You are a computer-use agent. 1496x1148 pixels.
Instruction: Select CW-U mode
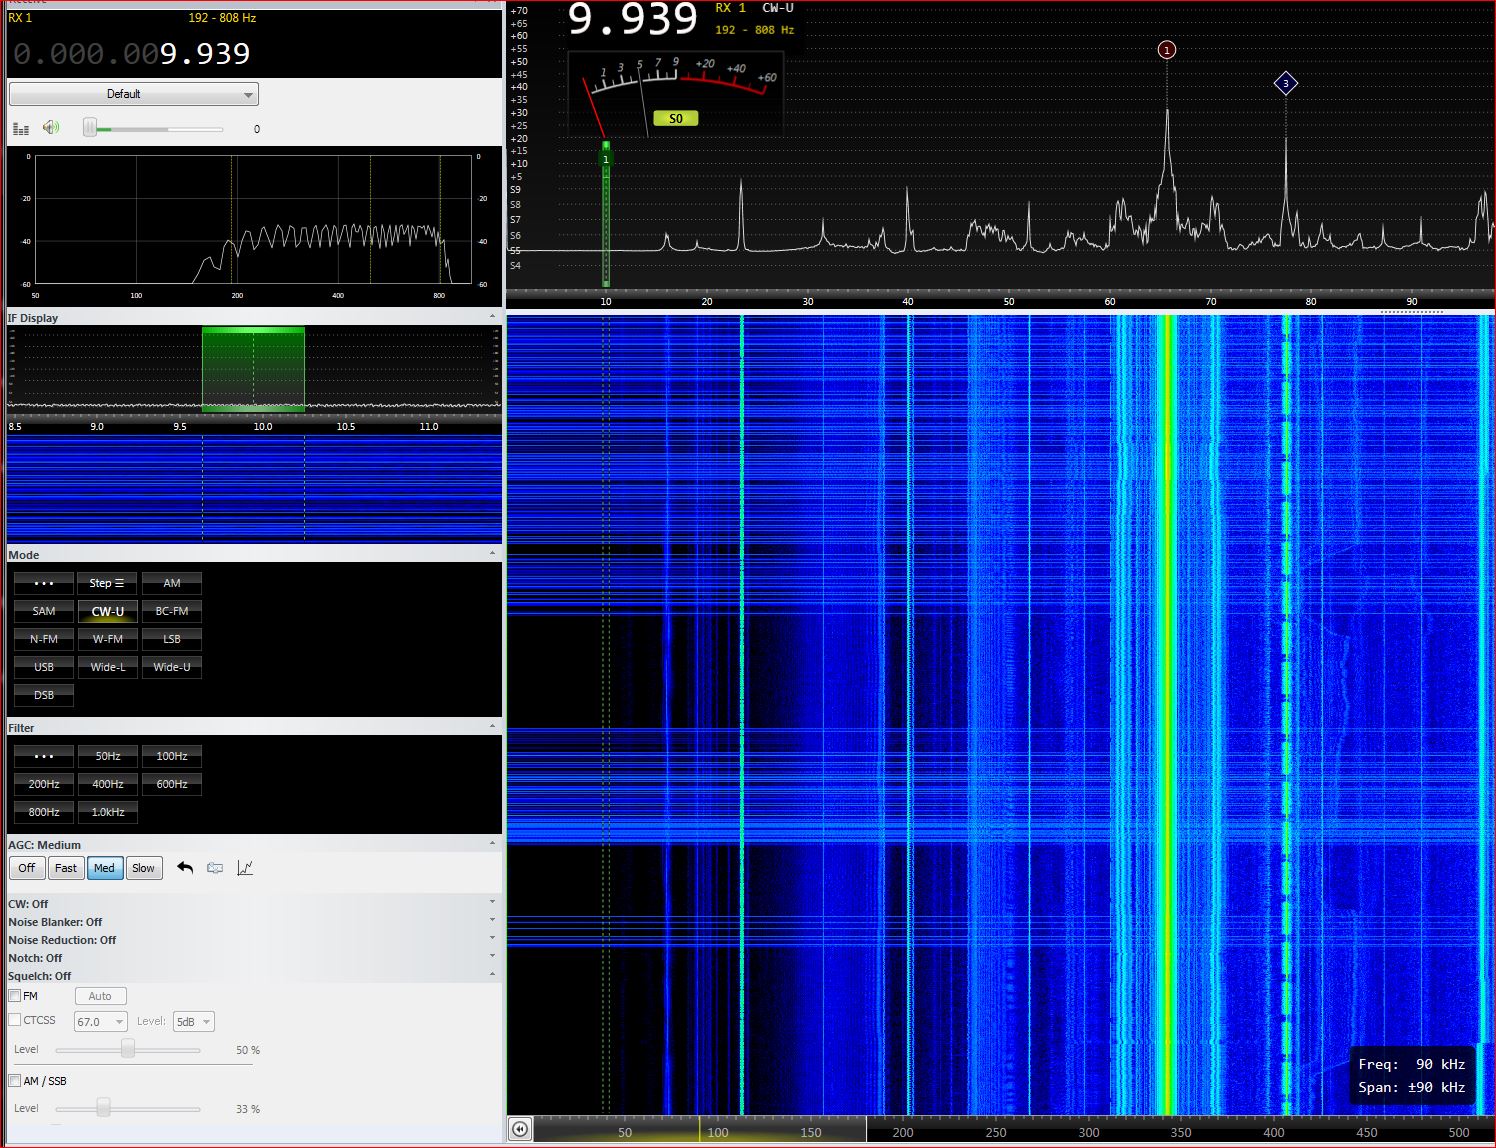[108, 611]
